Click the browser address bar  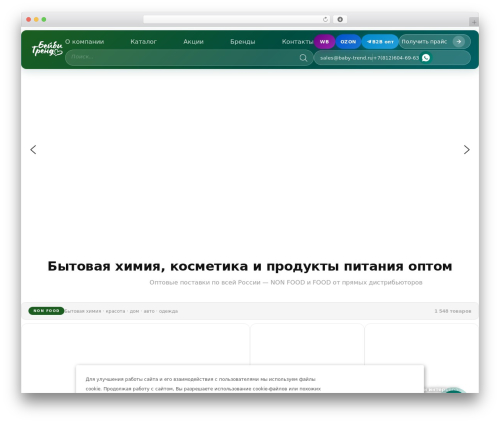coord(237,19)
